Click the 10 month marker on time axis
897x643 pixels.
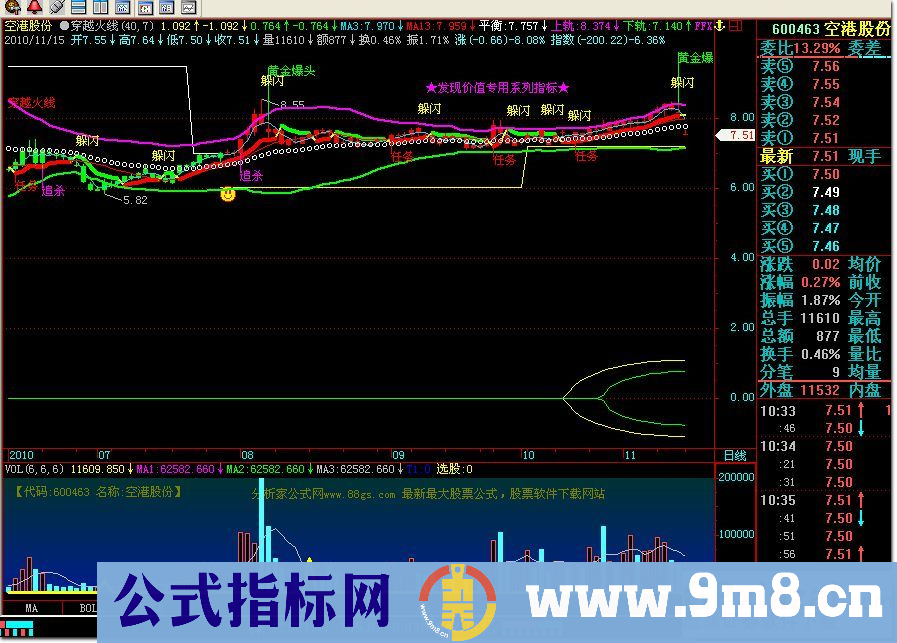528,455
